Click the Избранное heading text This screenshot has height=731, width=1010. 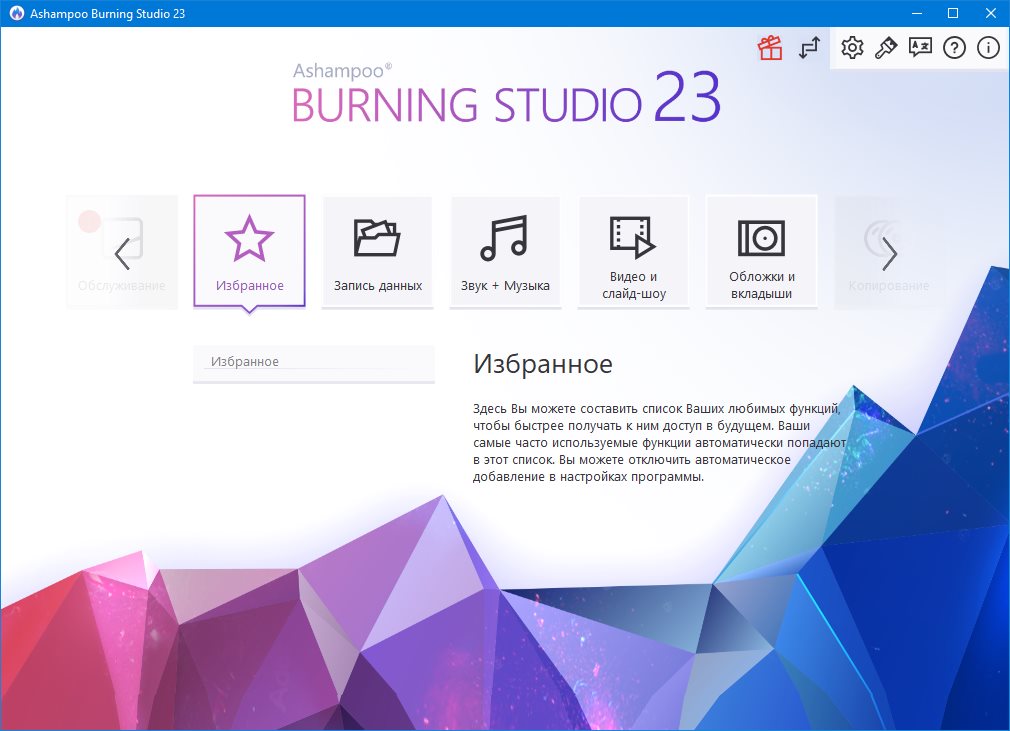click(x=543, y=365)
